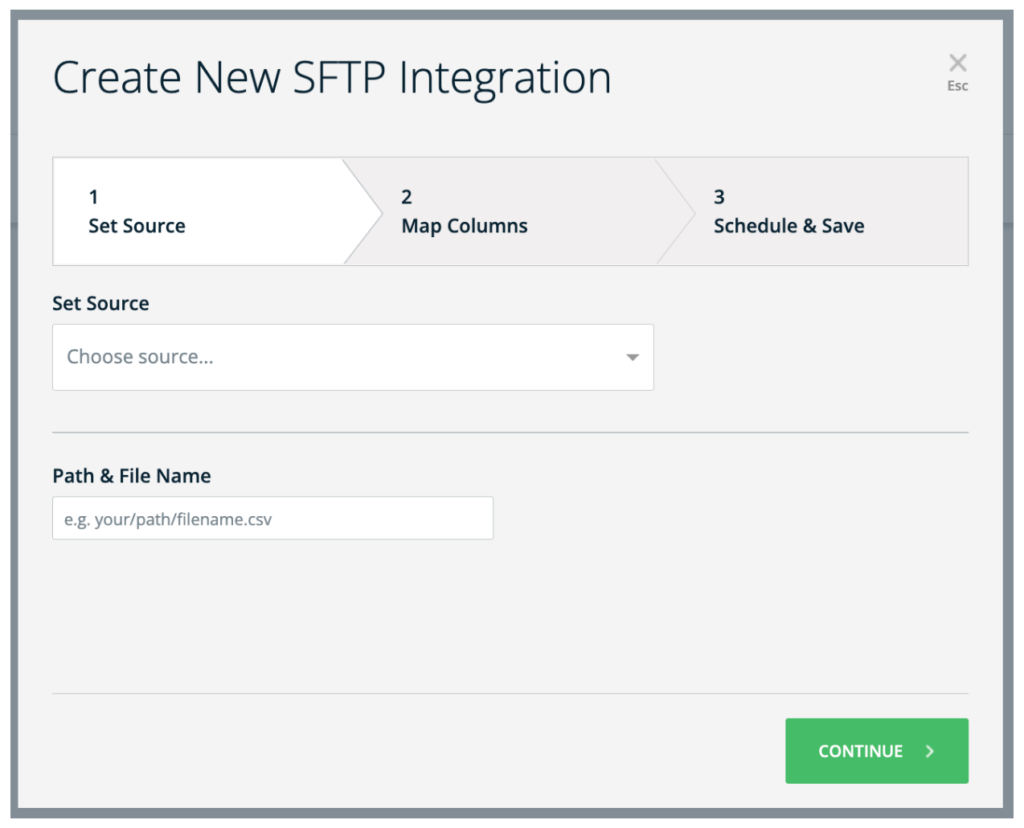Image resolution: width=1024 pixels, height=828 pixels.
Task: Click the chevron arrow inside the CONTINUE button
Action: click(x=929, y=751)
